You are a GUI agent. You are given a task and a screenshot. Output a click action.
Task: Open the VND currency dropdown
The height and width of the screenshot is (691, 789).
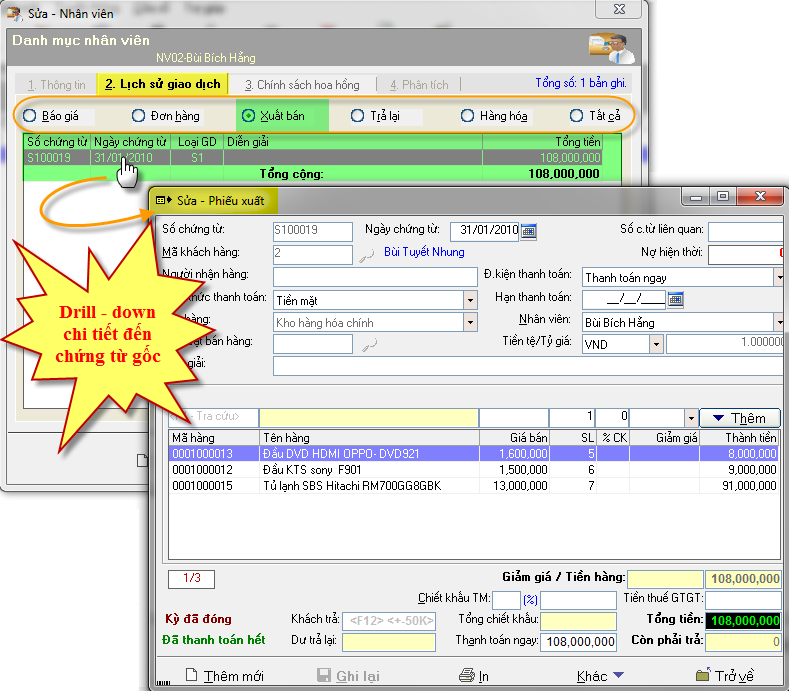click(x=656, y=344)
